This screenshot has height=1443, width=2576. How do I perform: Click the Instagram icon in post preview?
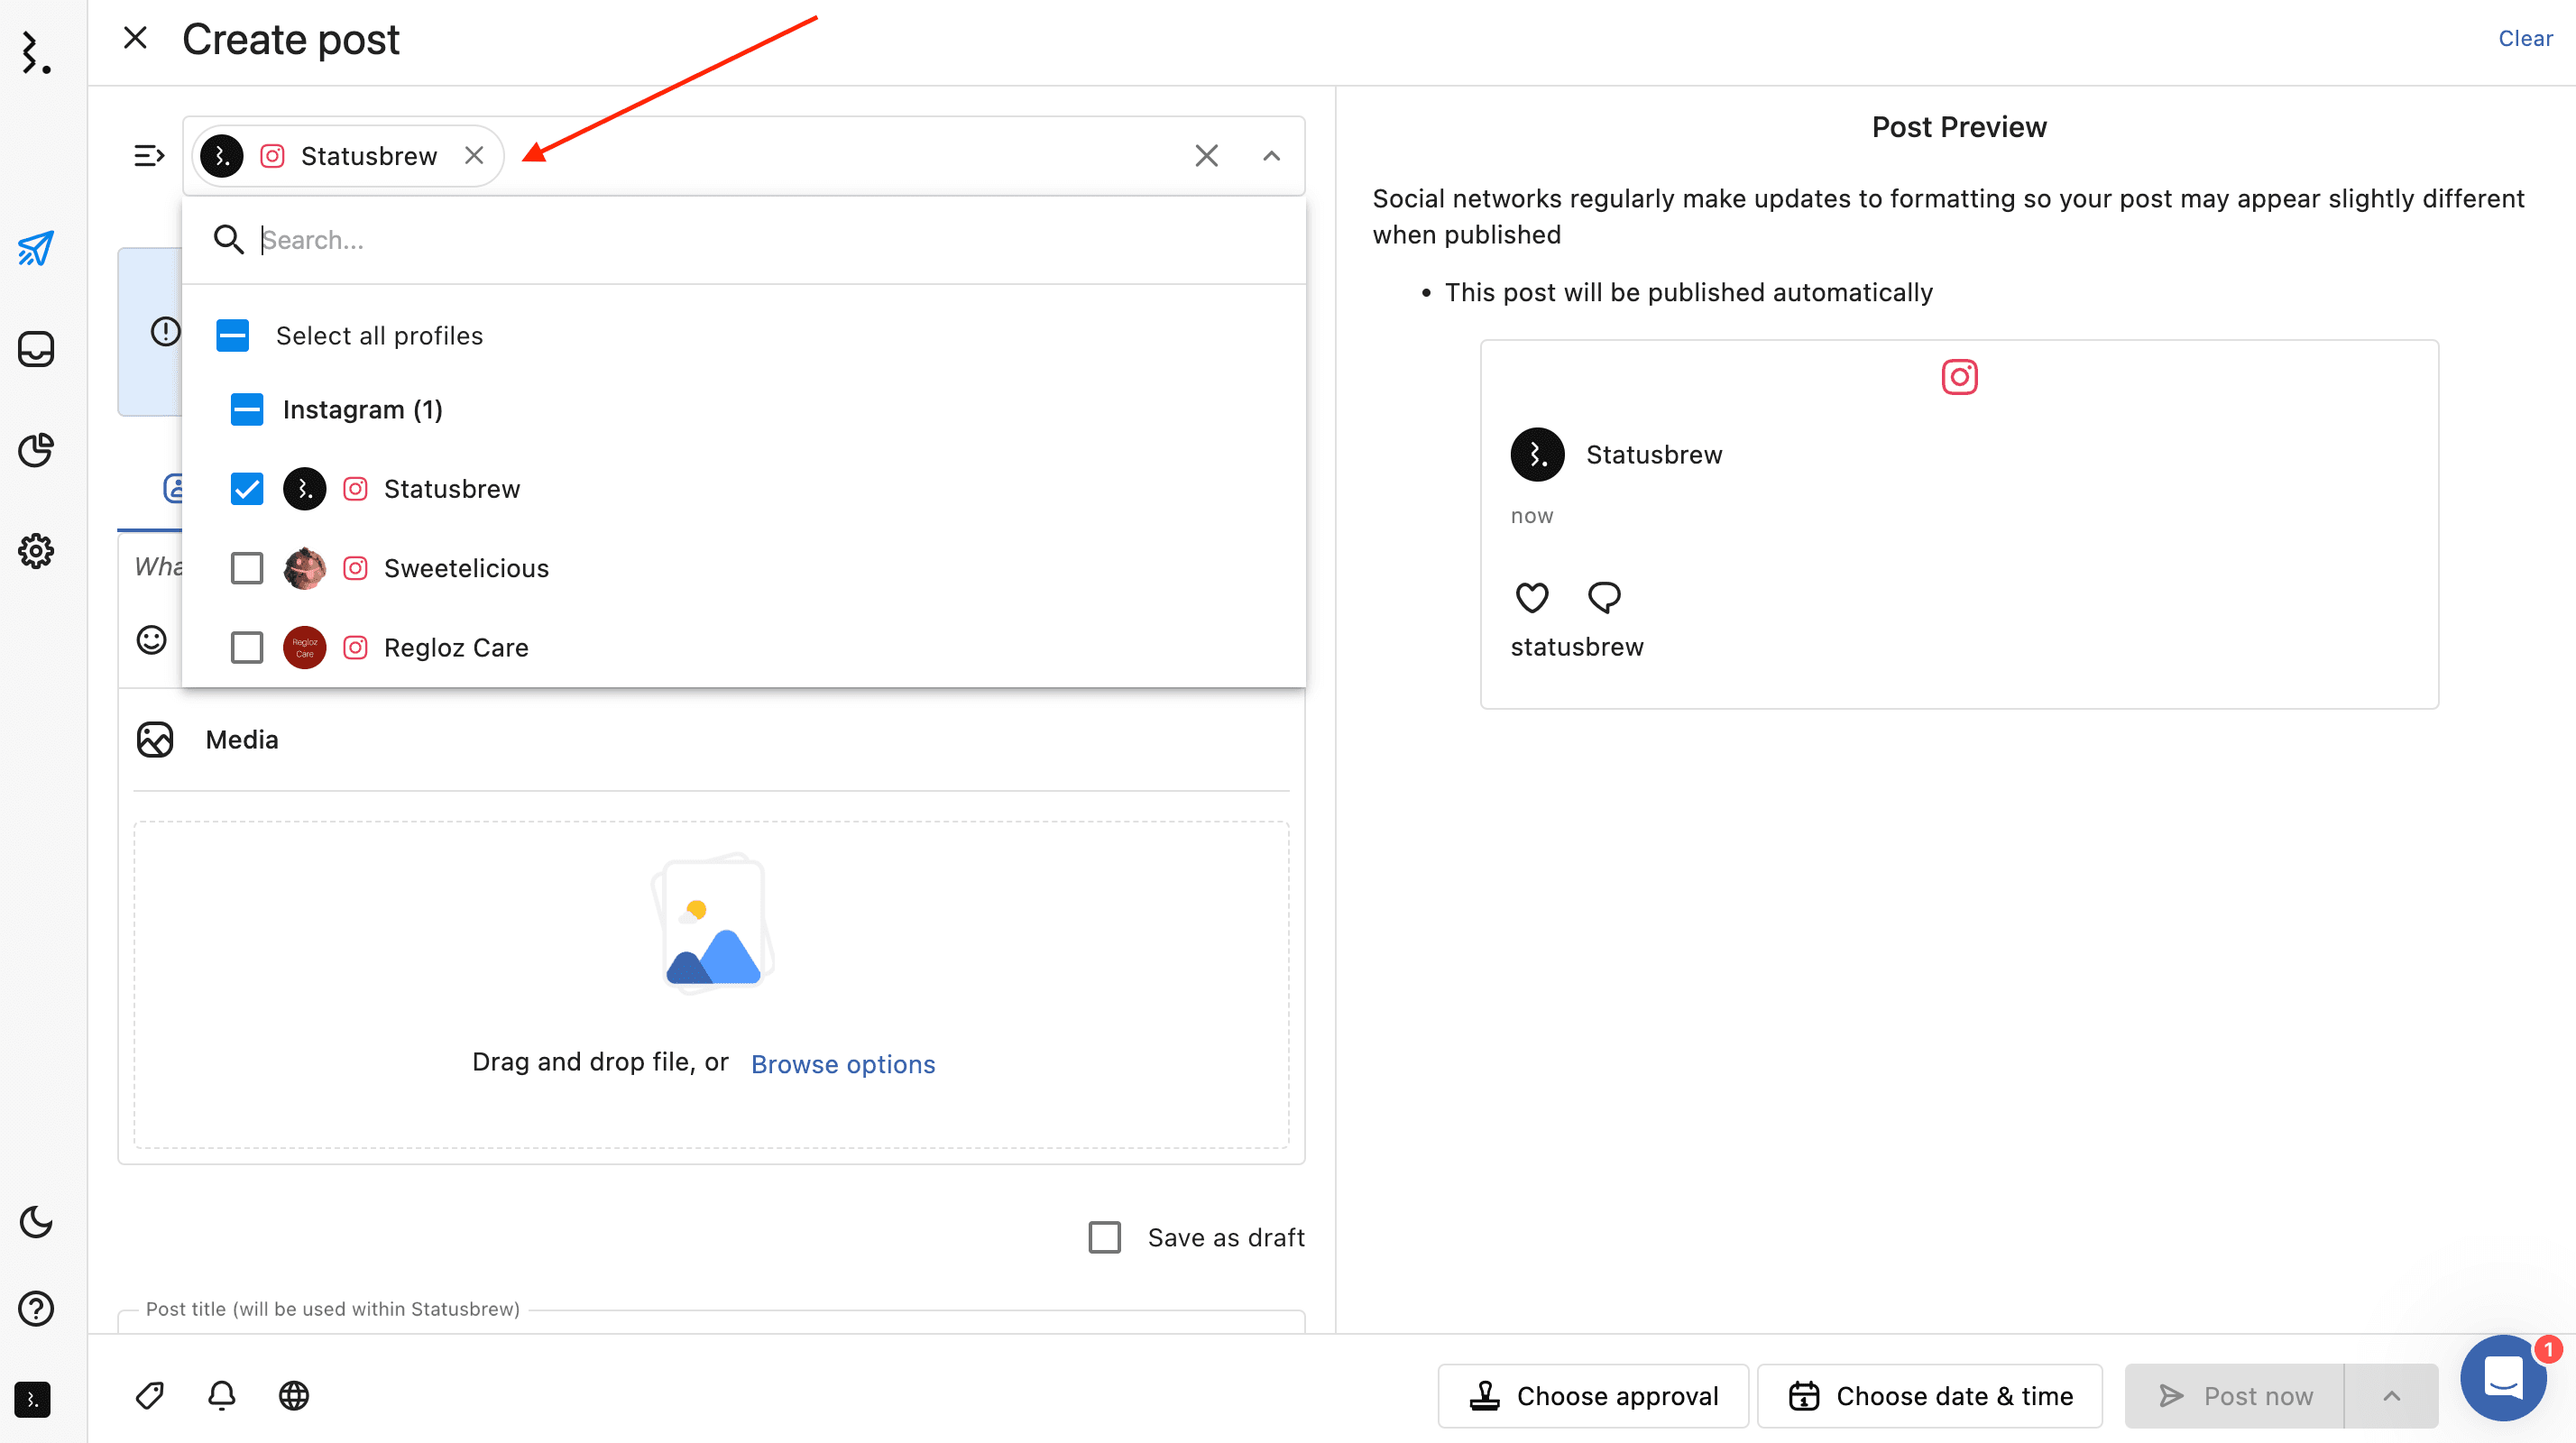(x=1959, y=377)
